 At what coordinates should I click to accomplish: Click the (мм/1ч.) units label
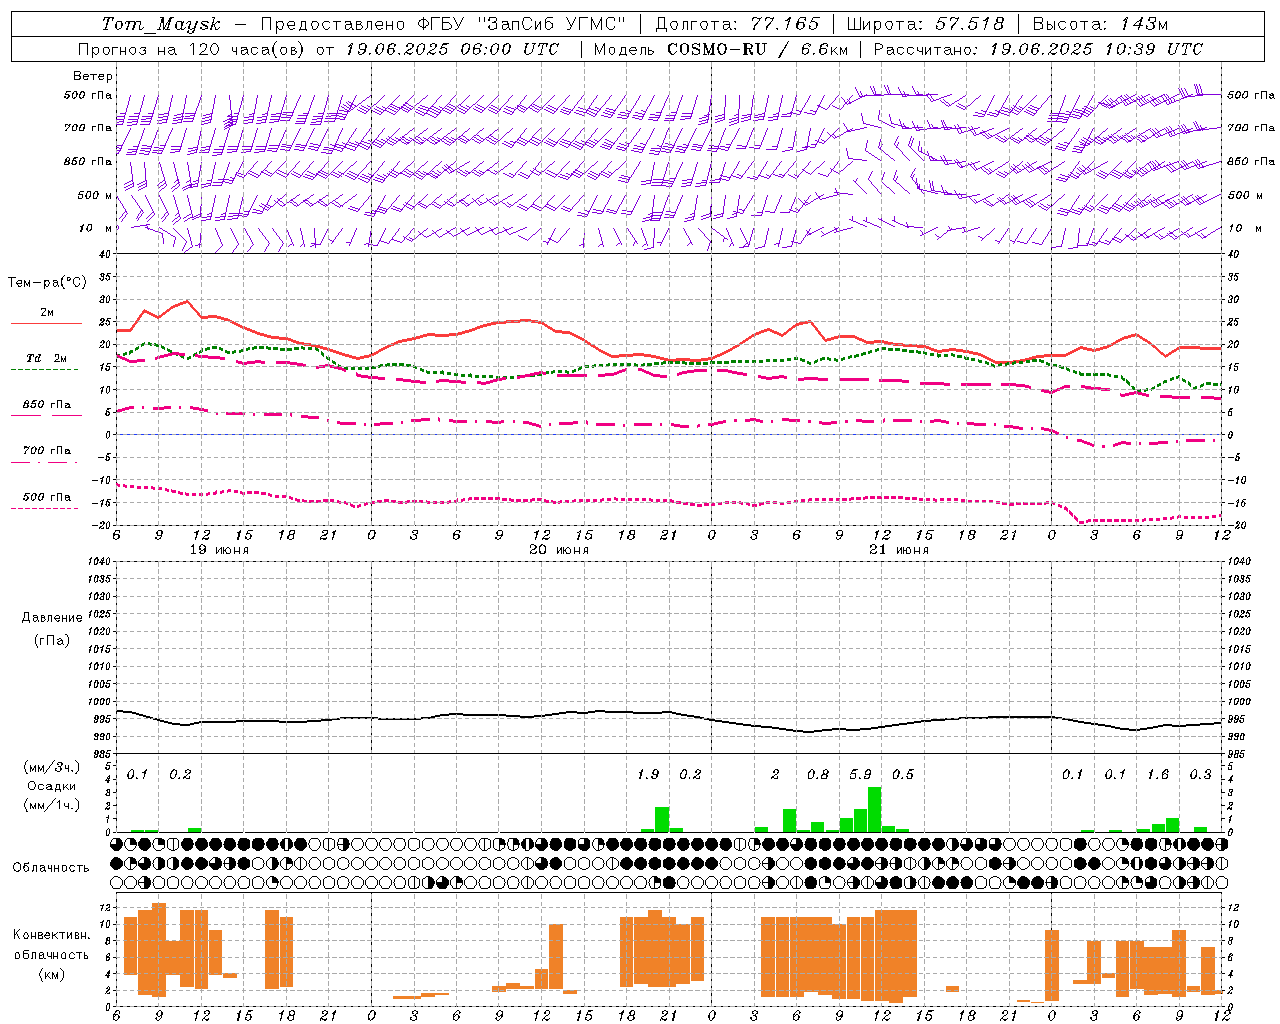pos(52,805)
